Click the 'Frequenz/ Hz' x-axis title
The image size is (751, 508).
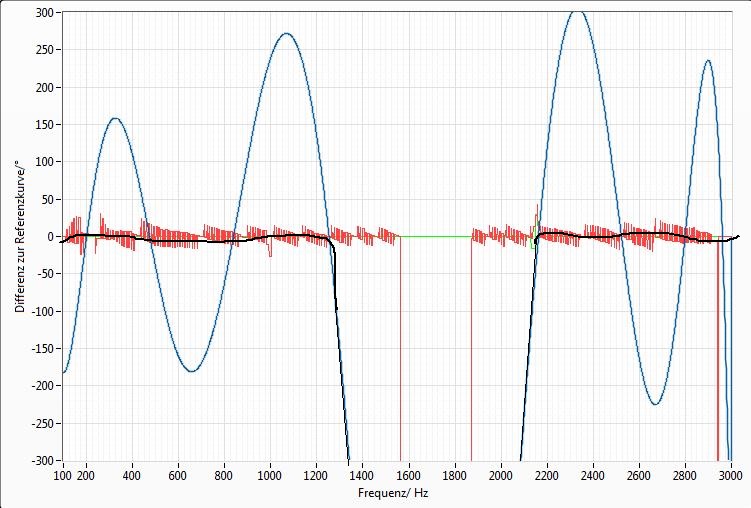pos(393,493)
